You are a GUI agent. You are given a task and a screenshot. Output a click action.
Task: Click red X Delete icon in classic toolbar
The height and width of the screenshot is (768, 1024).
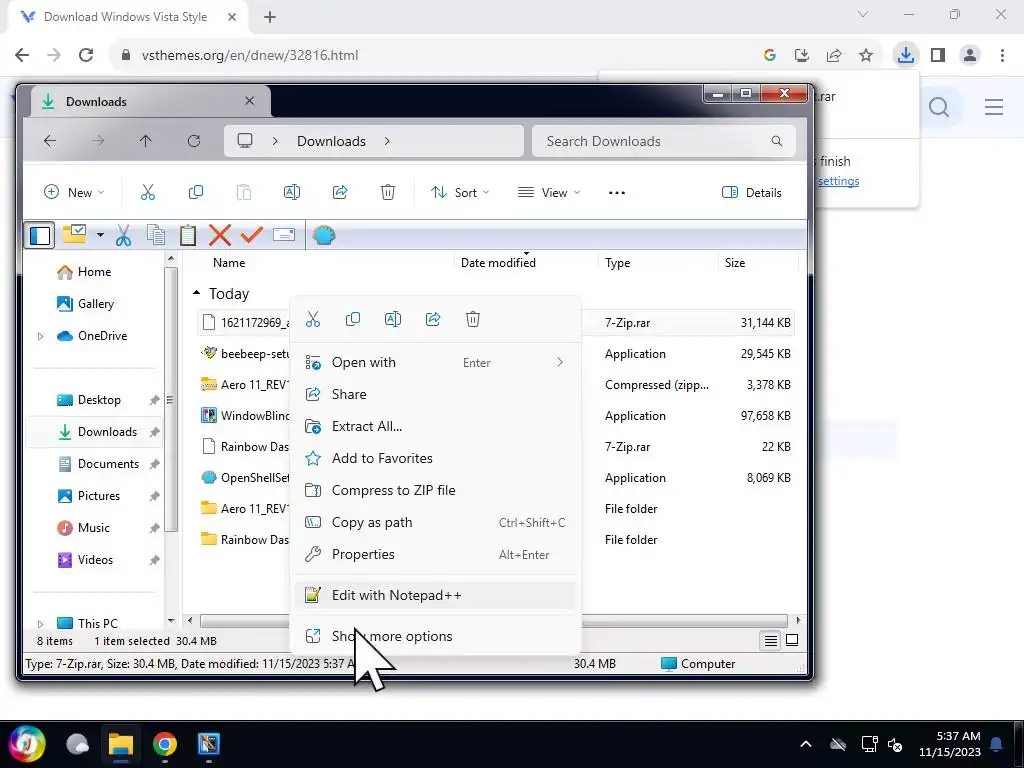220,235
